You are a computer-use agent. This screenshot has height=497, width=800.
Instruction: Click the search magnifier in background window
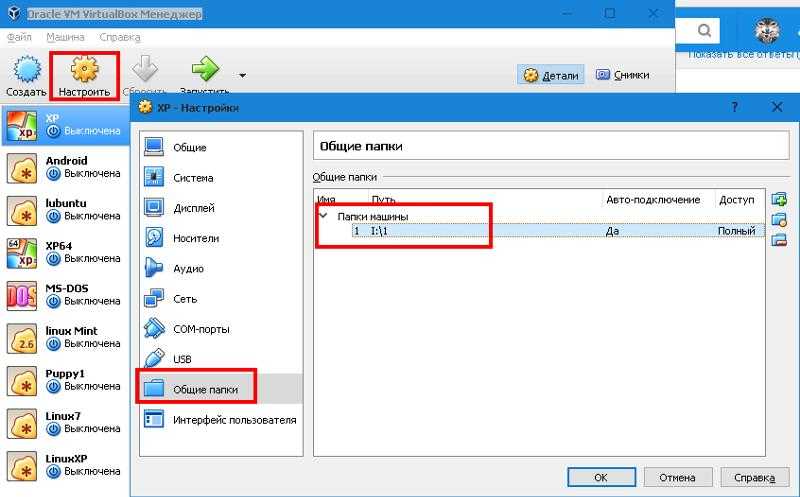(x=704, y=31)
